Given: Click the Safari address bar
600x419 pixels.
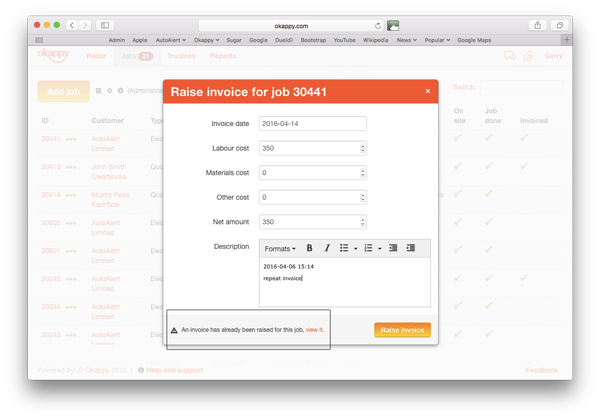Looking at the screenshot, I should click(x=291, y=26).
